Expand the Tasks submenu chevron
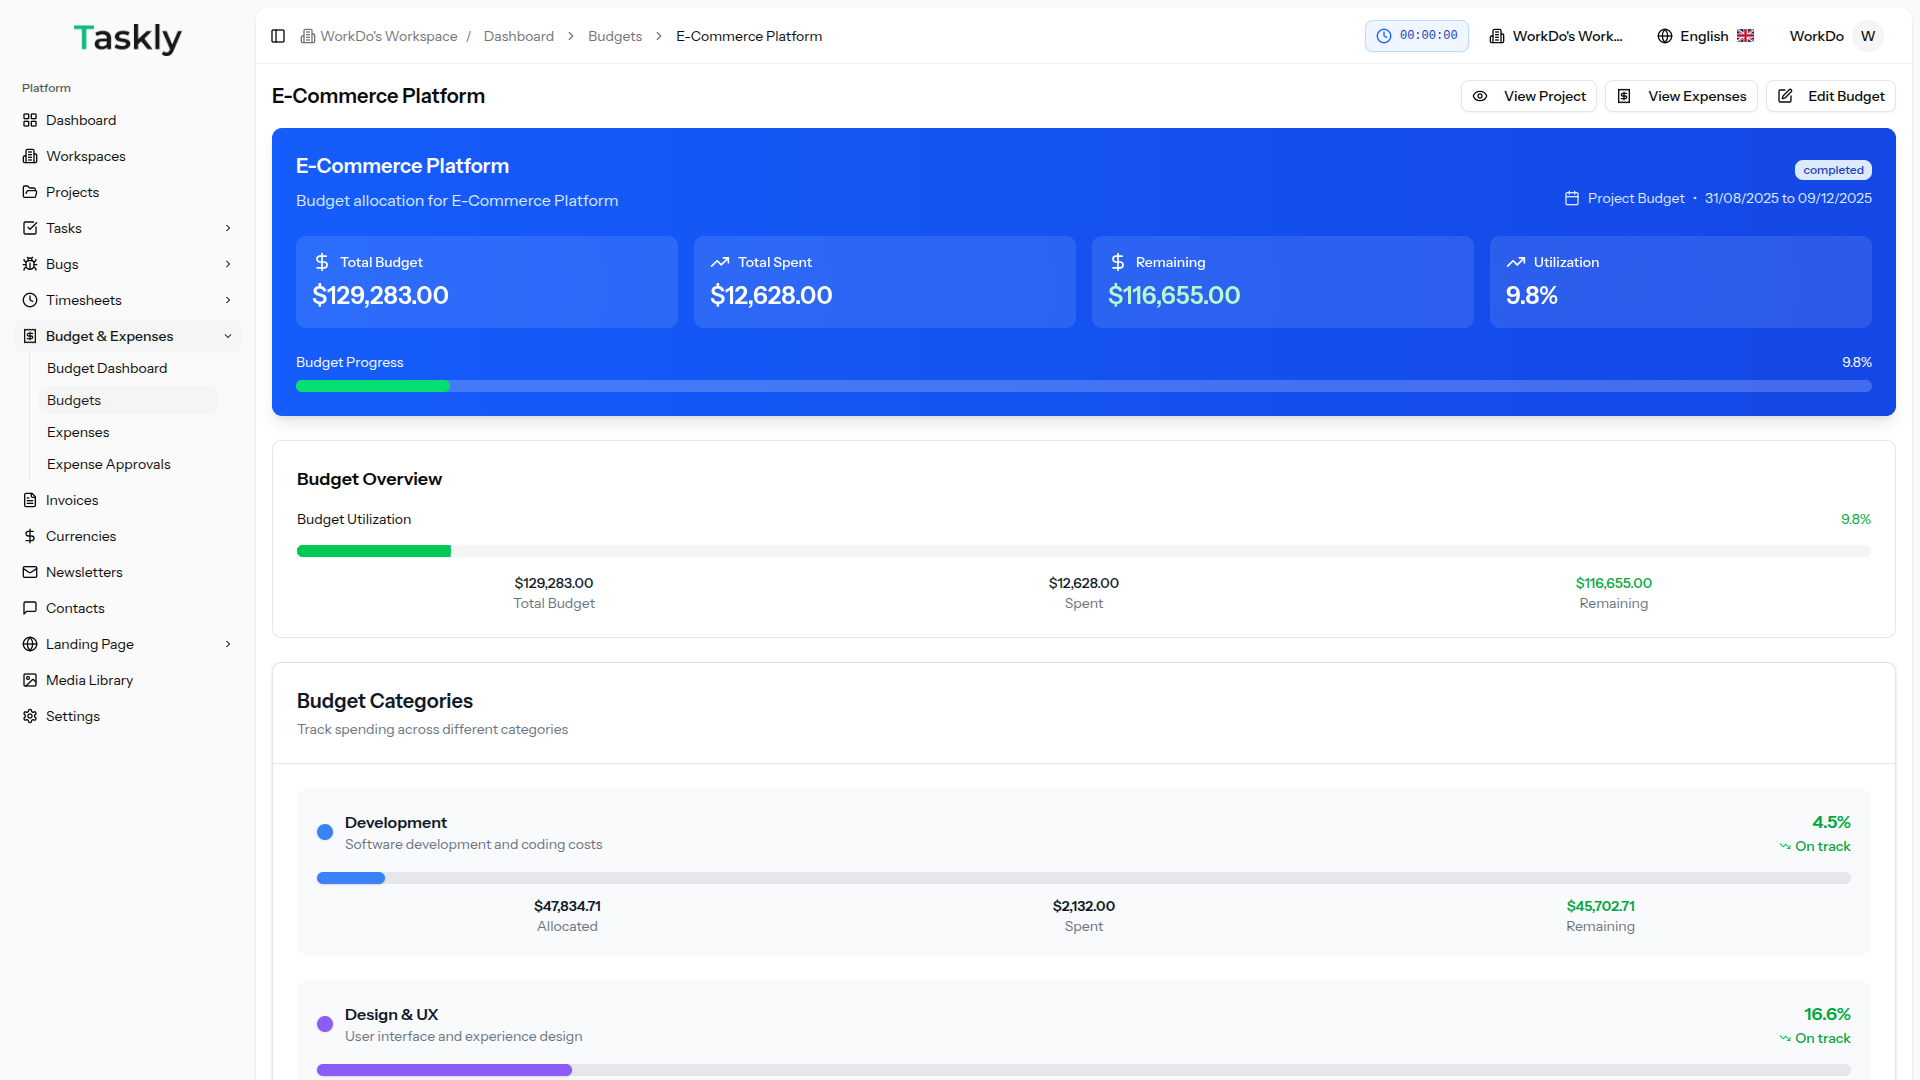1920x1080 pixels. coord(228,228)
